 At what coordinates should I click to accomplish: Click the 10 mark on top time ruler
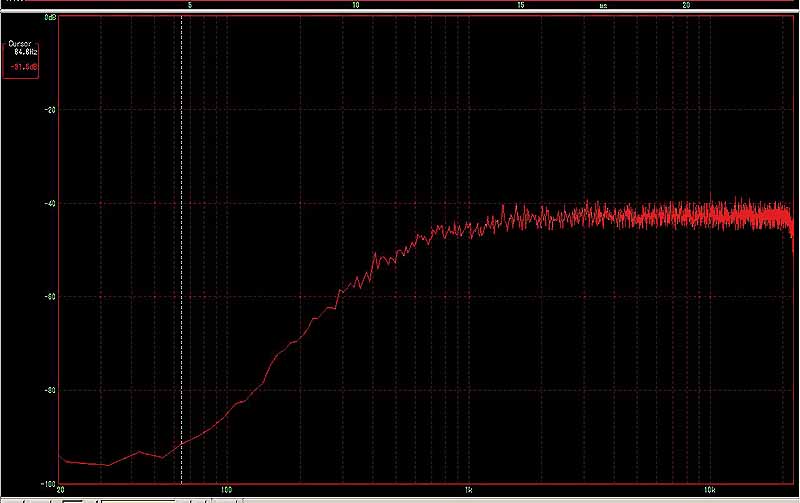click(356, 5)
